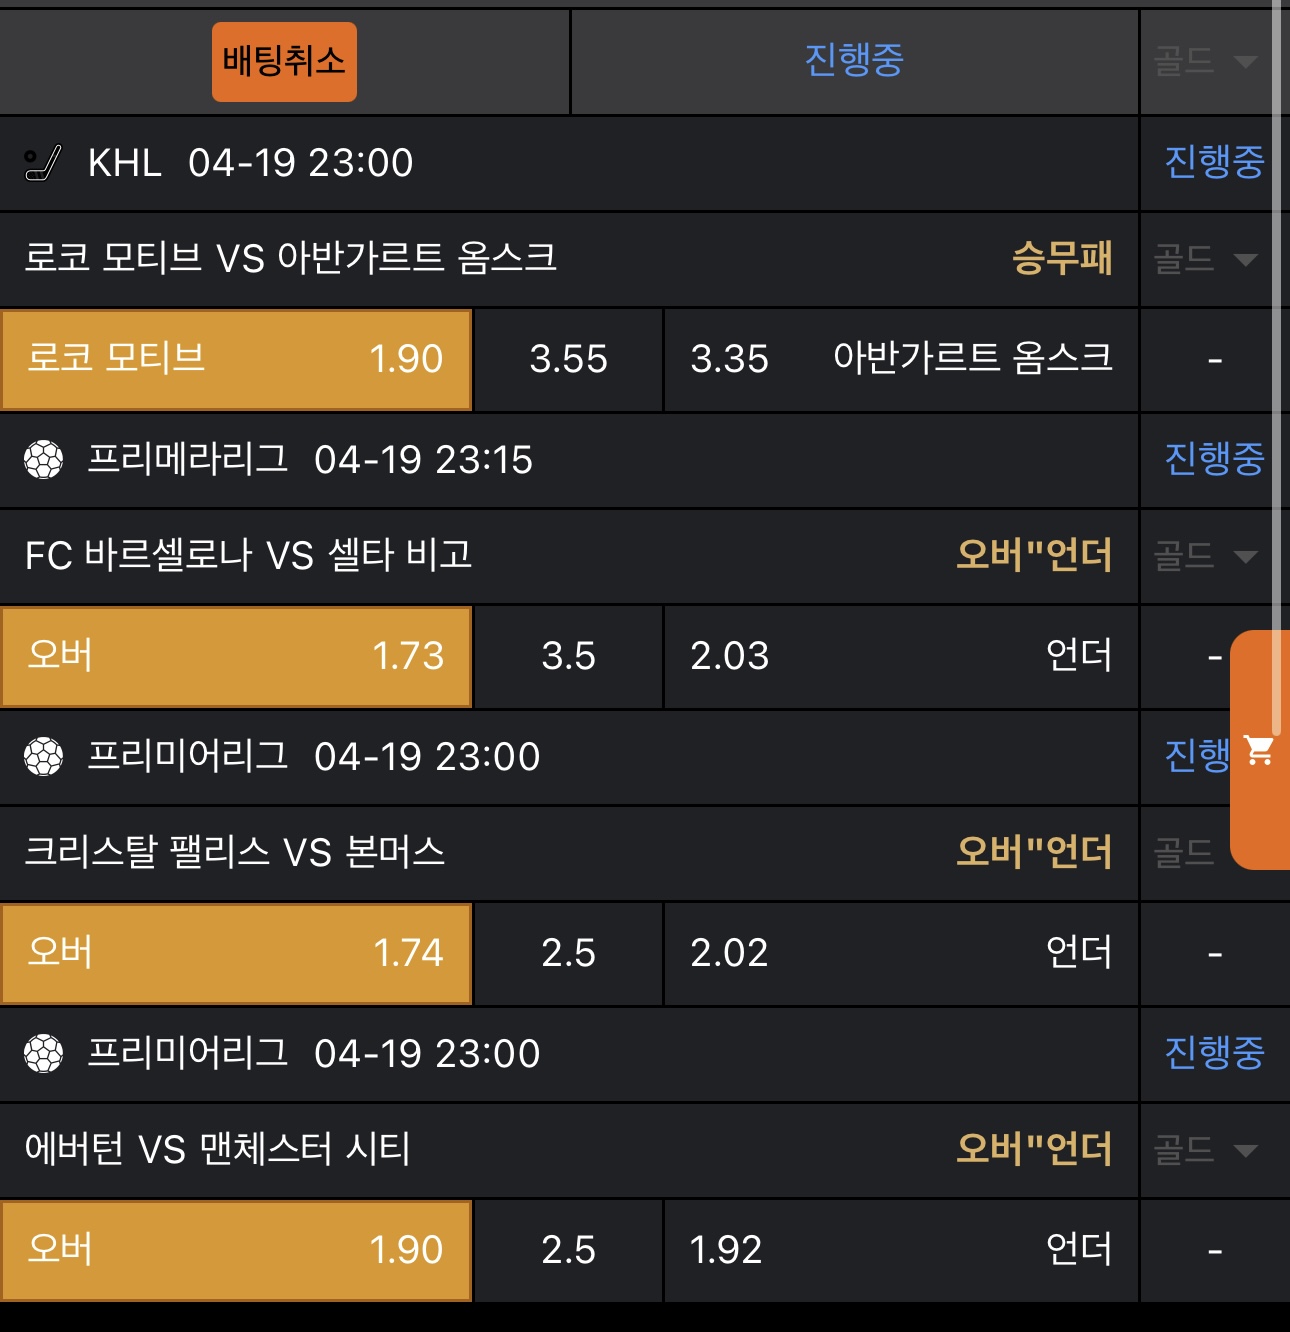1290x1332 pixels.
Task: Pick 언더 2.03 for FC 바르셀로나 match
Action: 900,656
